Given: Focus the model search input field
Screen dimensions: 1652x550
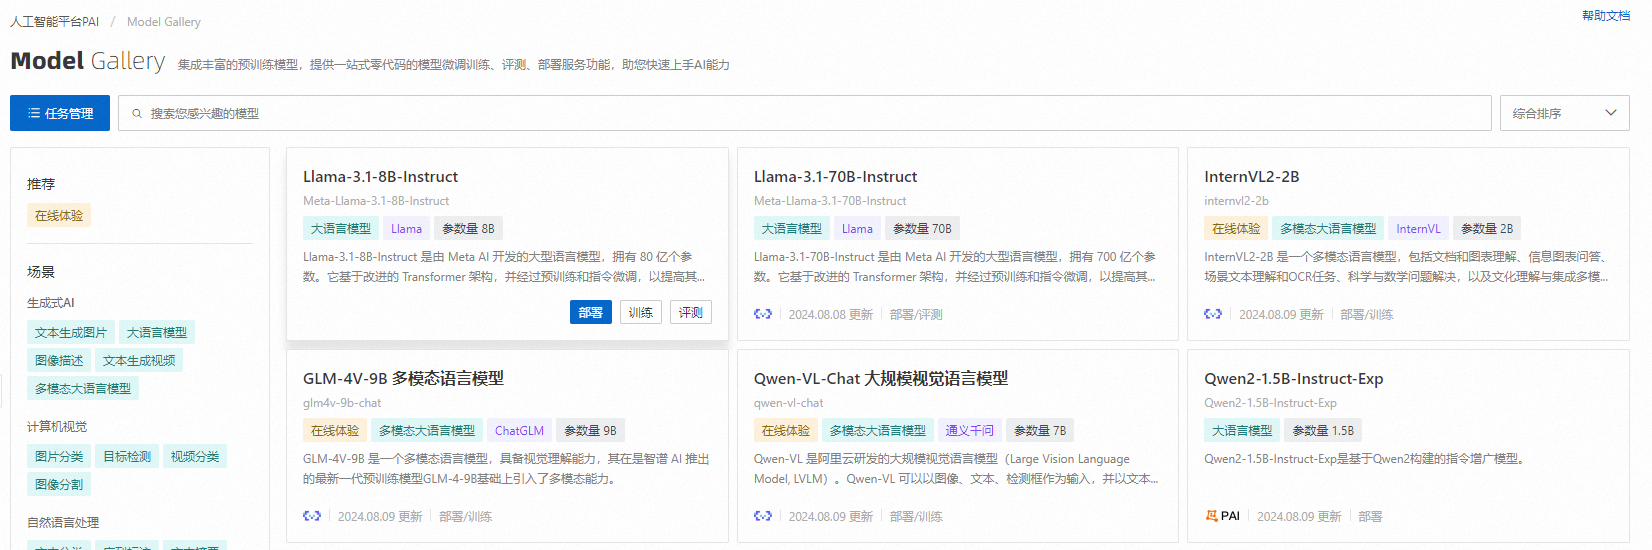Looking at the screenshot, I should 805,113.
